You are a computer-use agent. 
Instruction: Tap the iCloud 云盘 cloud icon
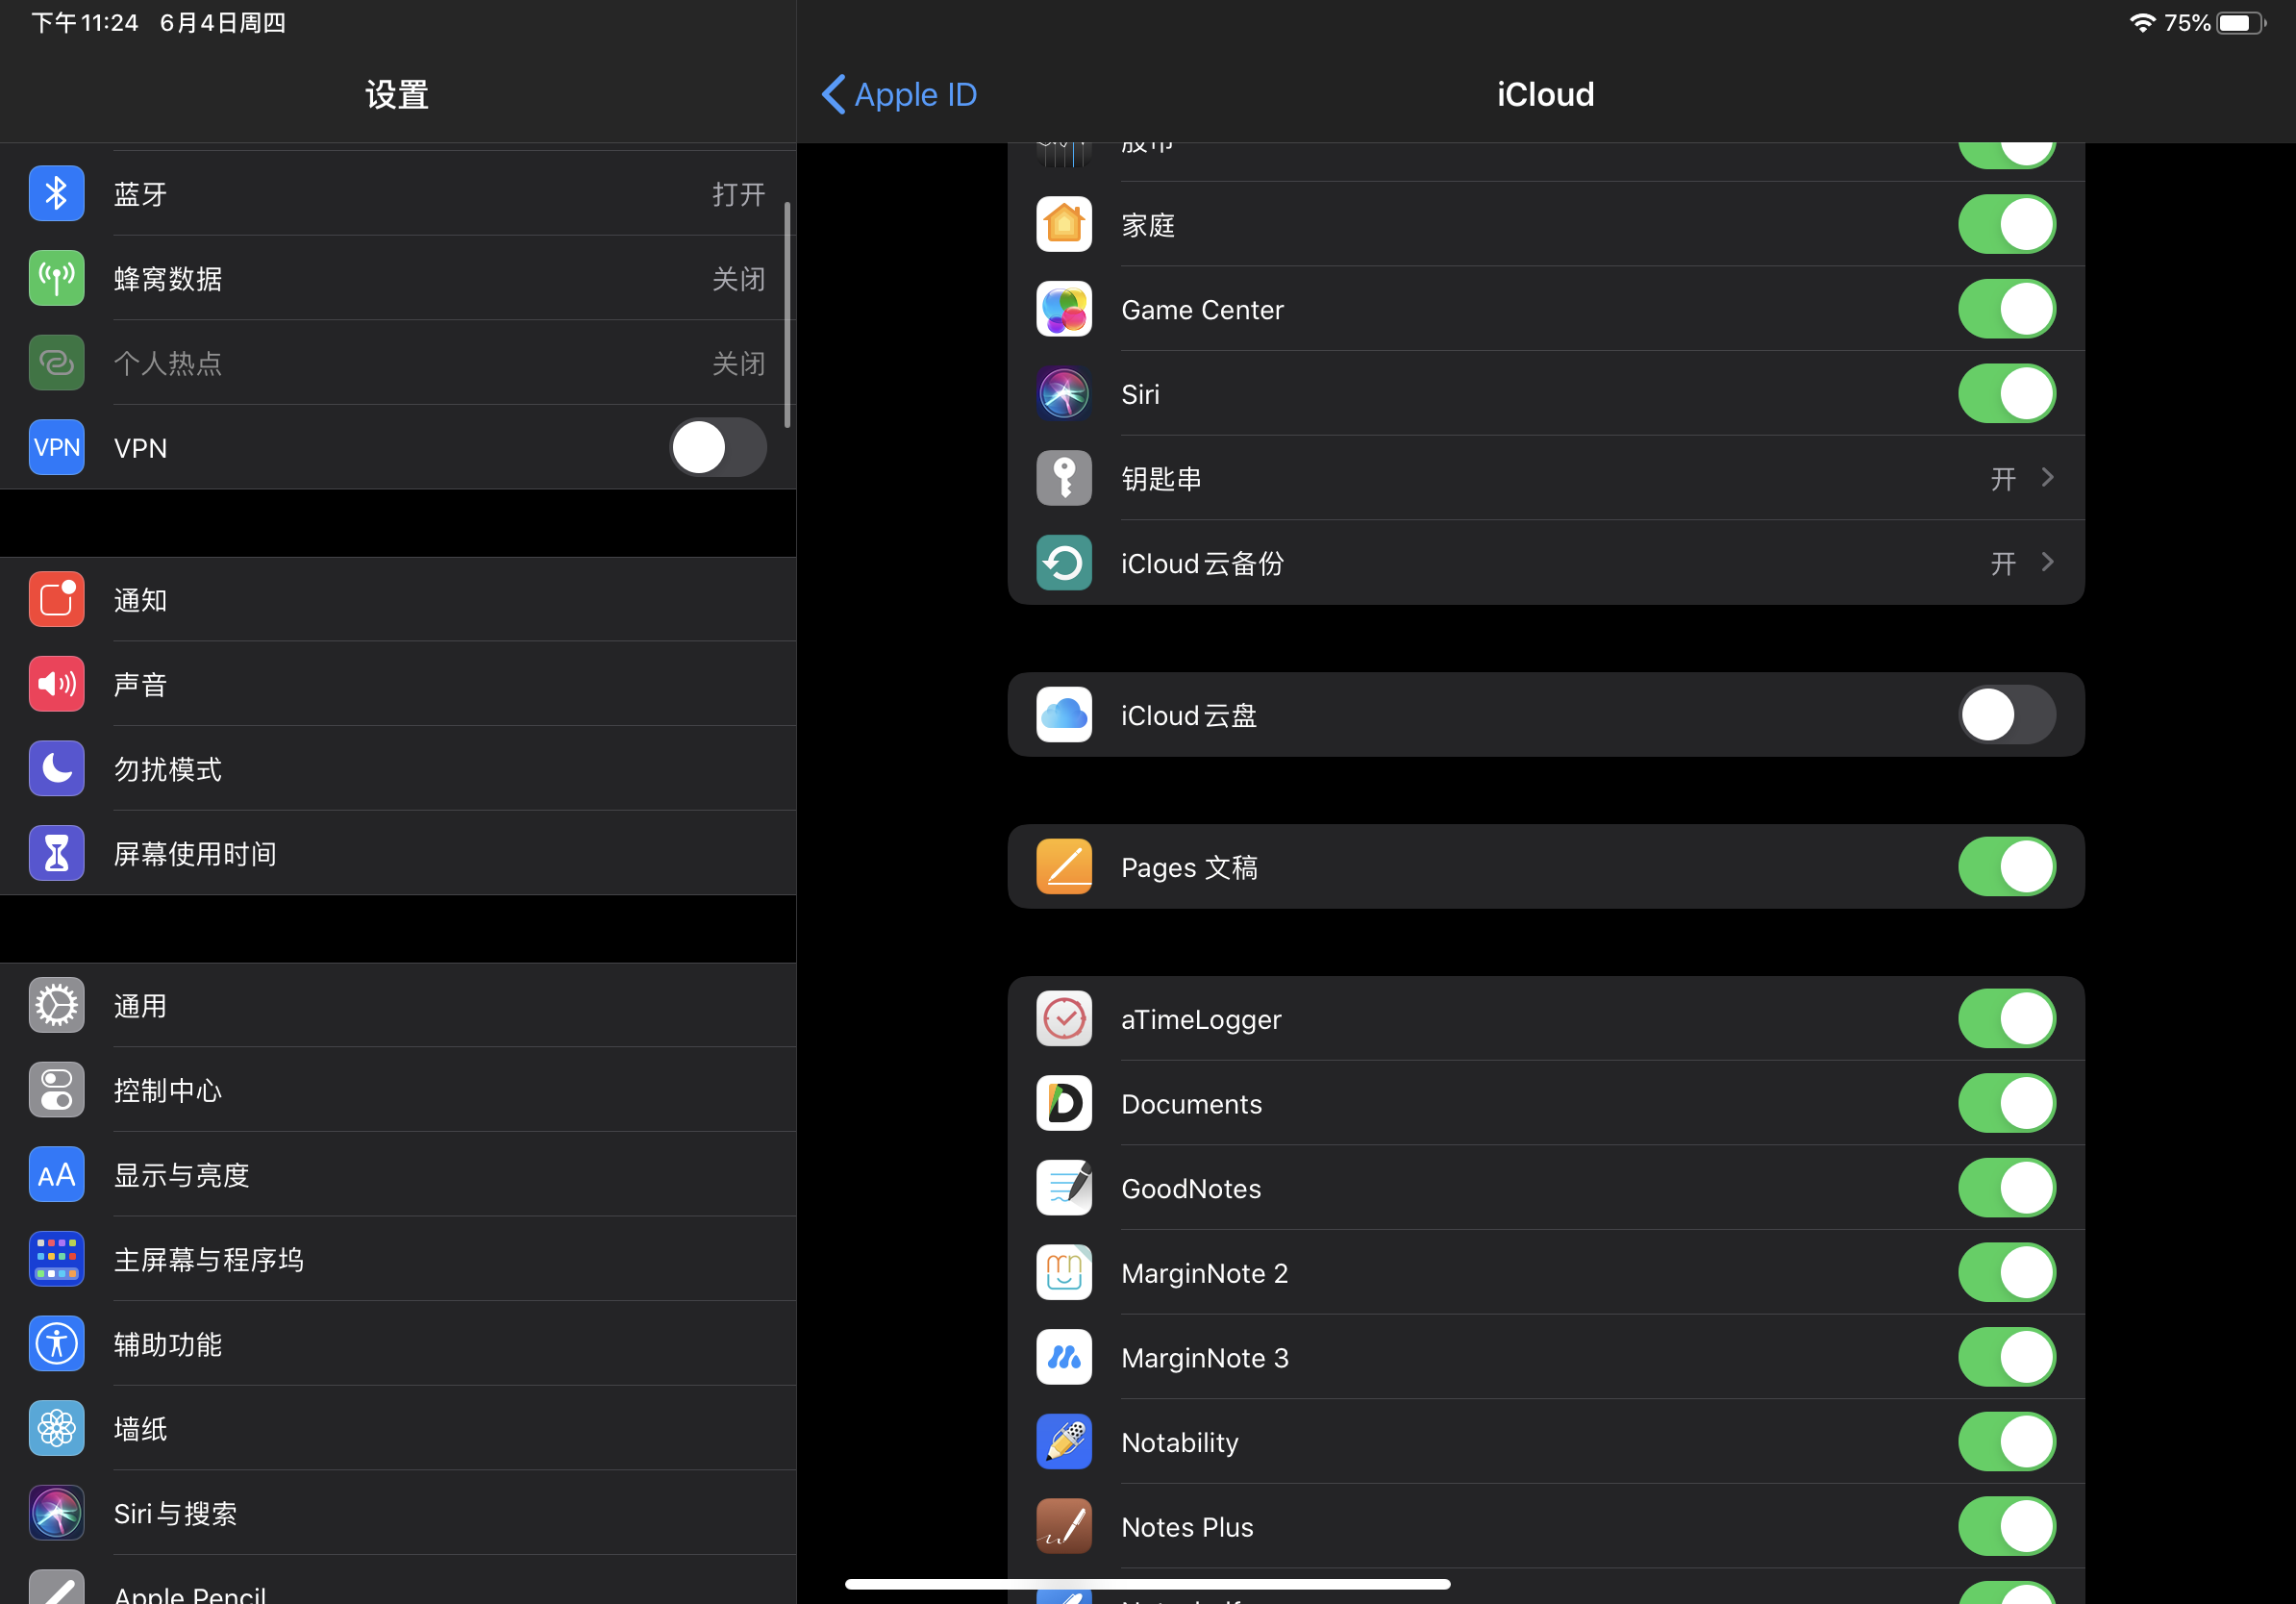pos(1063,715)
